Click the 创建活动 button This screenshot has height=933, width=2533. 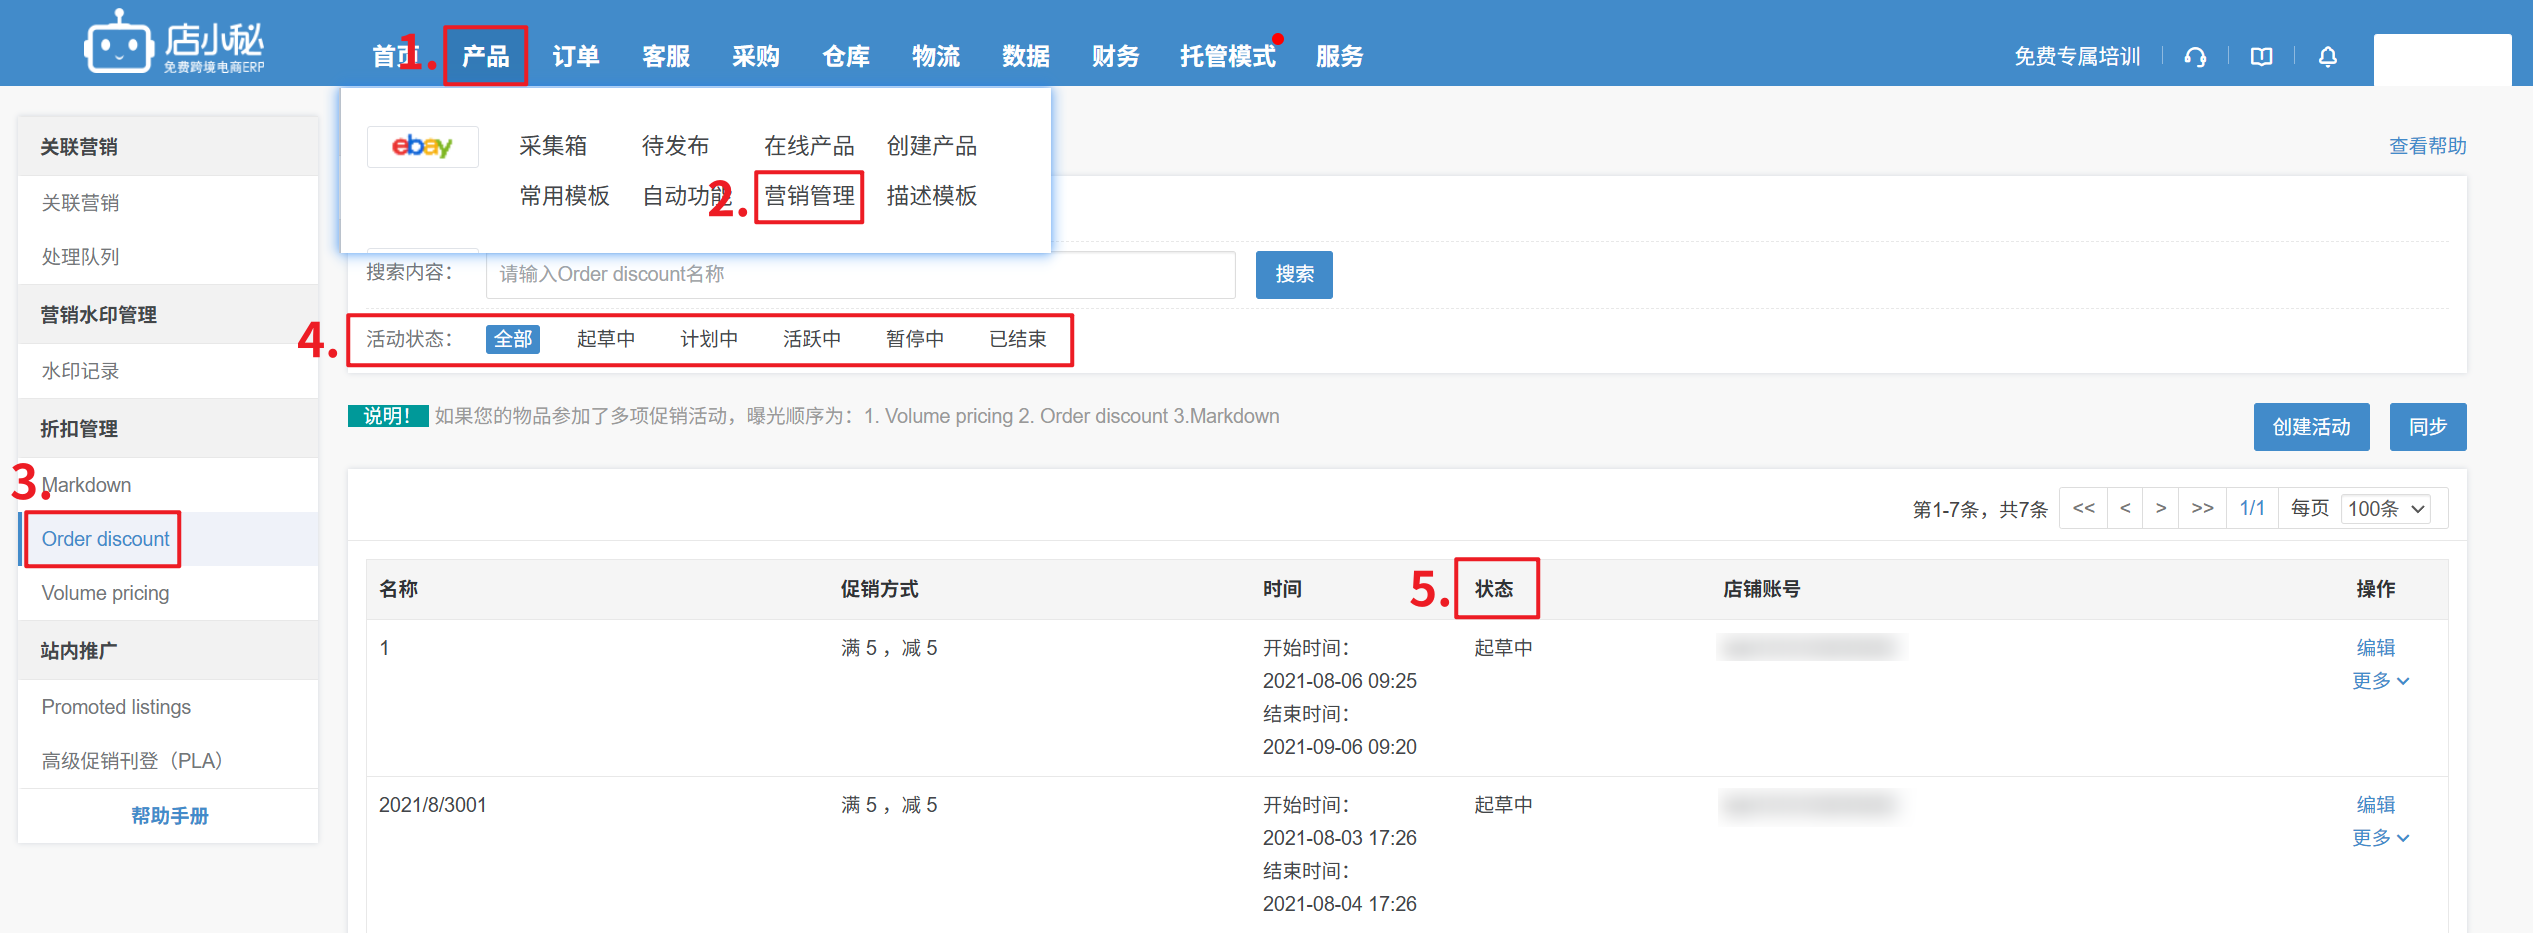(x=2310, y=427)
